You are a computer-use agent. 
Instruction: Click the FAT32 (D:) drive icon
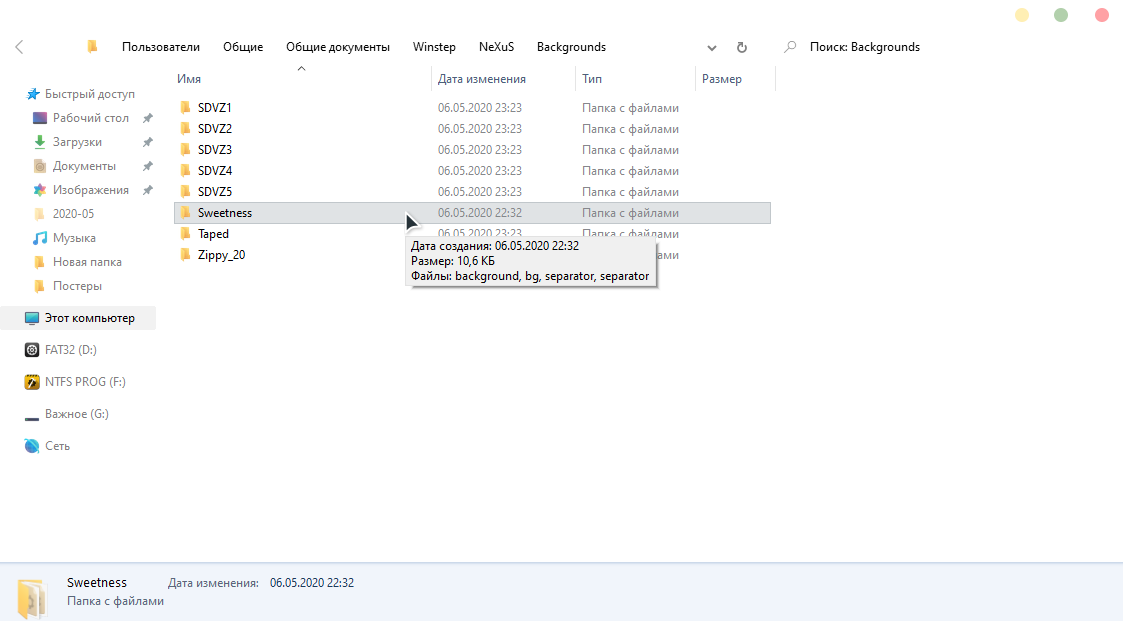pos(32,350)
